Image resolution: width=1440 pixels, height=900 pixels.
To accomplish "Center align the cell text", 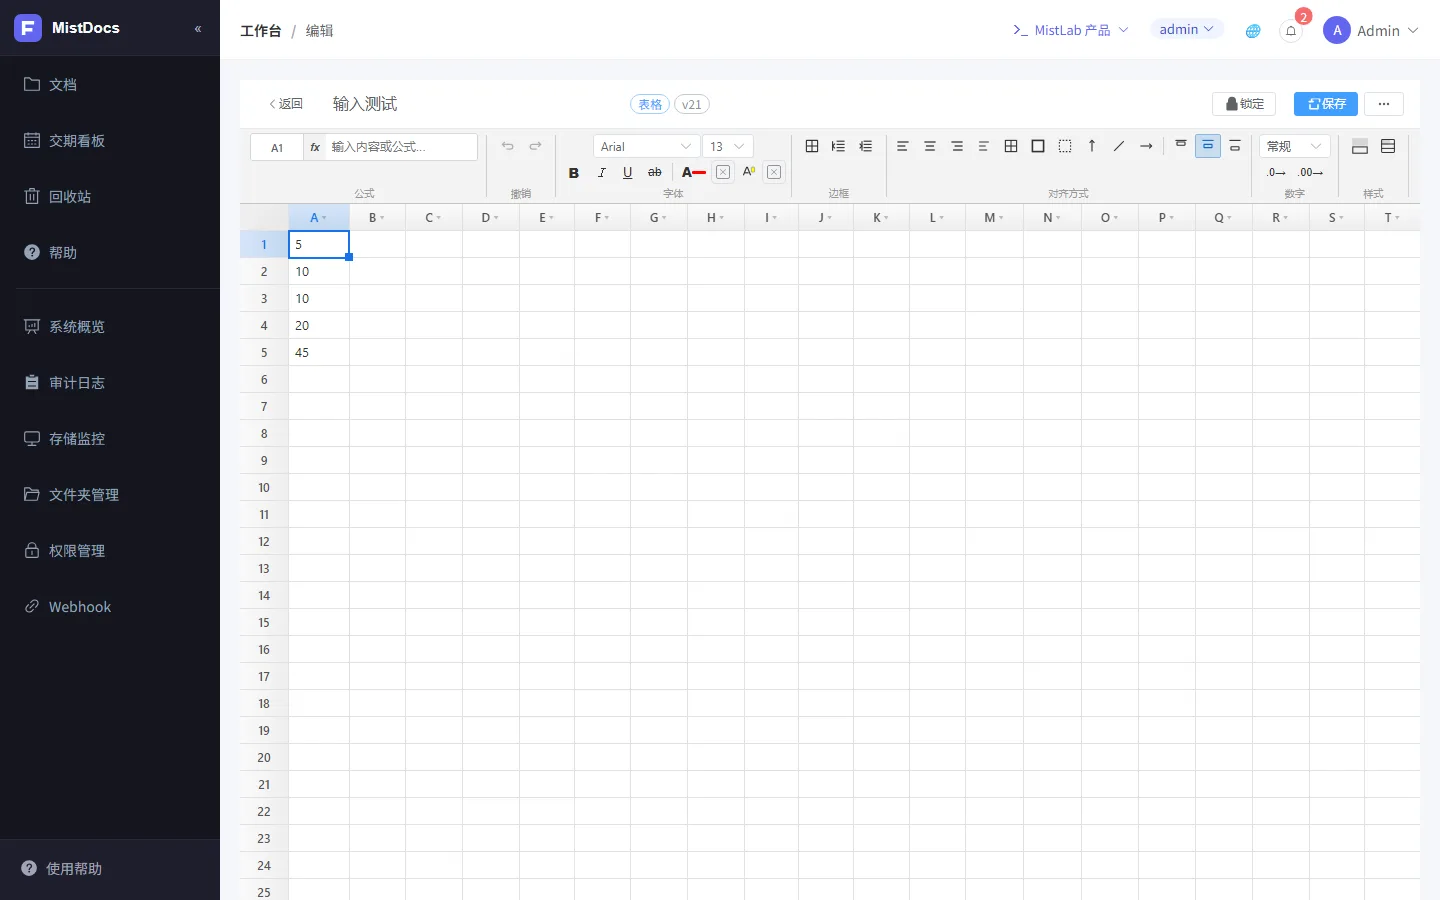I will coord(930,146).
